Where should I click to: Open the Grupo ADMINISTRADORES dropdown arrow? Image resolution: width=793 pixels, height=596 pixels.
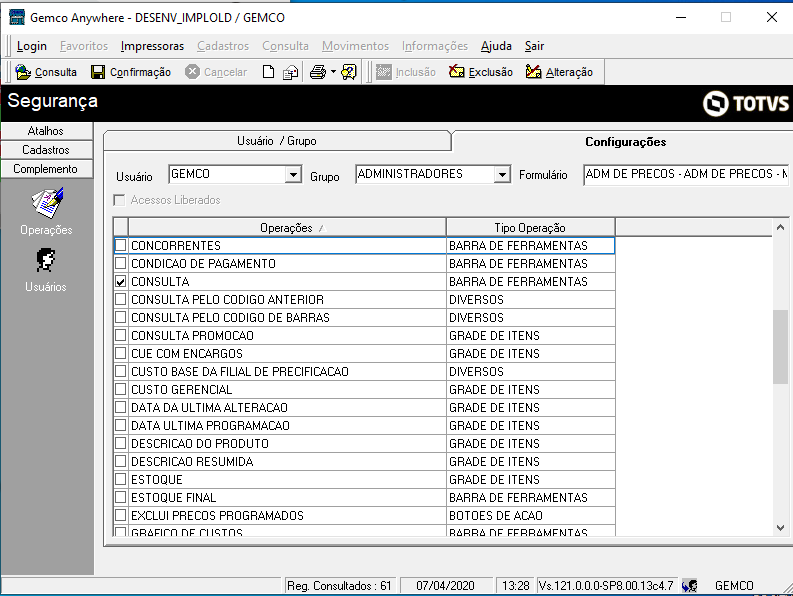pyautogui.click(x=502, y=175)
